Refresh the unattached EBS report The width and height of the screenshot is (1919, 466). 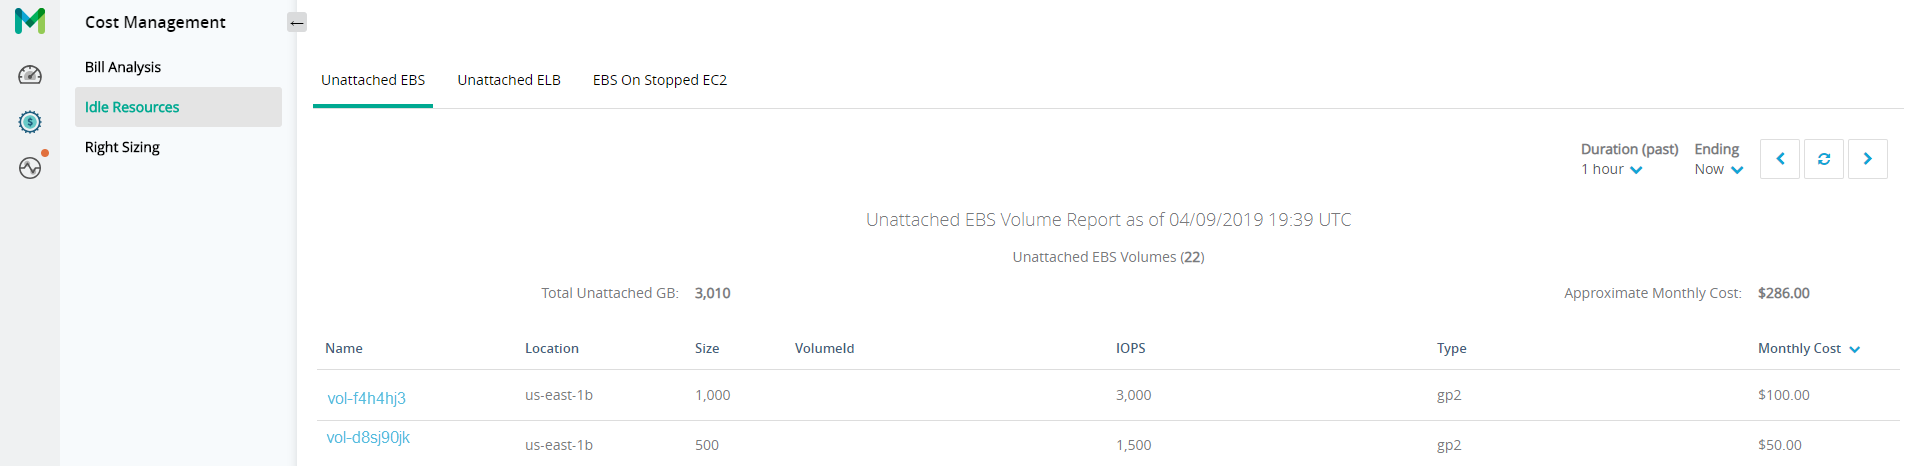tap(1824, 159)
